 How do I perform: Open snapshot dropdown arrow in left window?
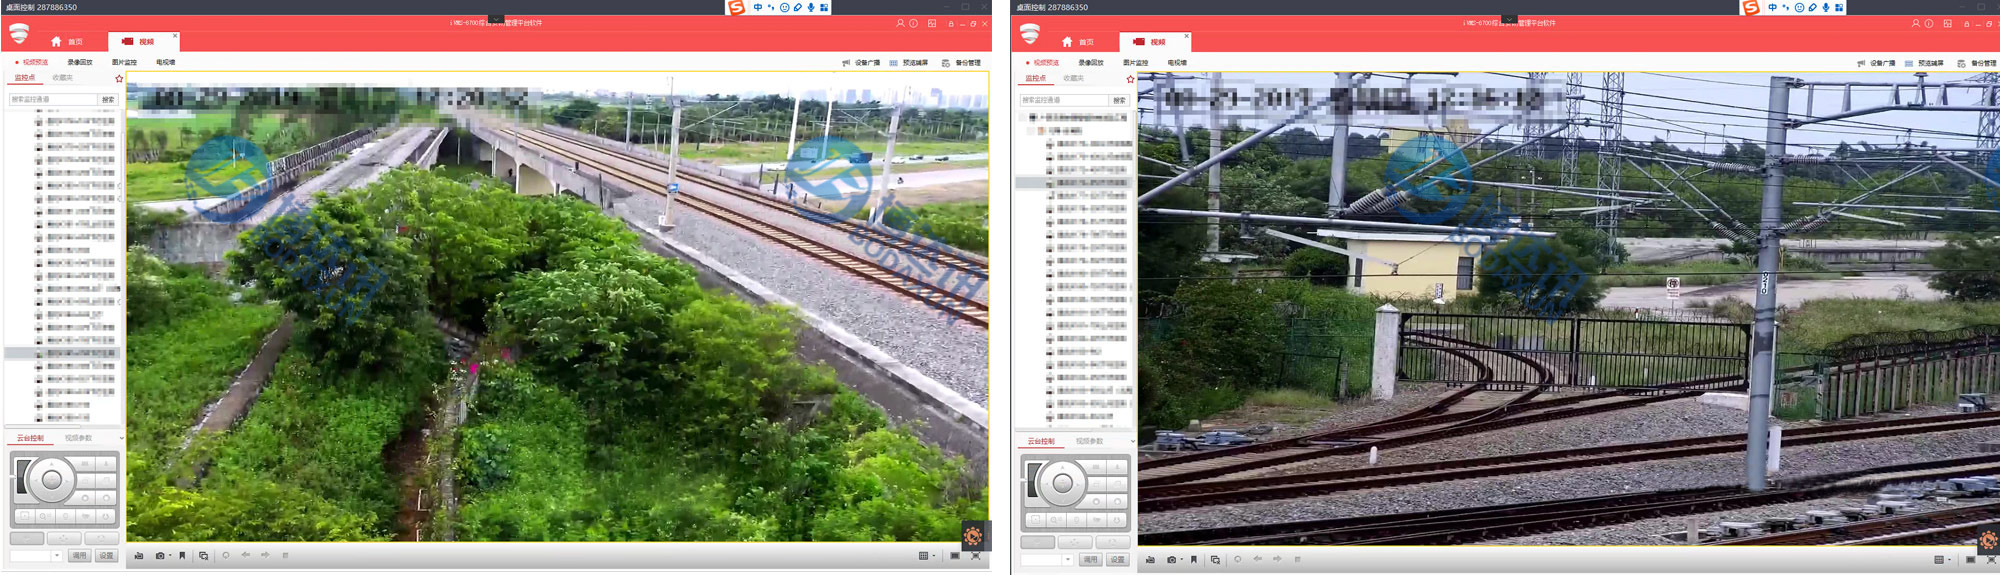click(170, 555)
